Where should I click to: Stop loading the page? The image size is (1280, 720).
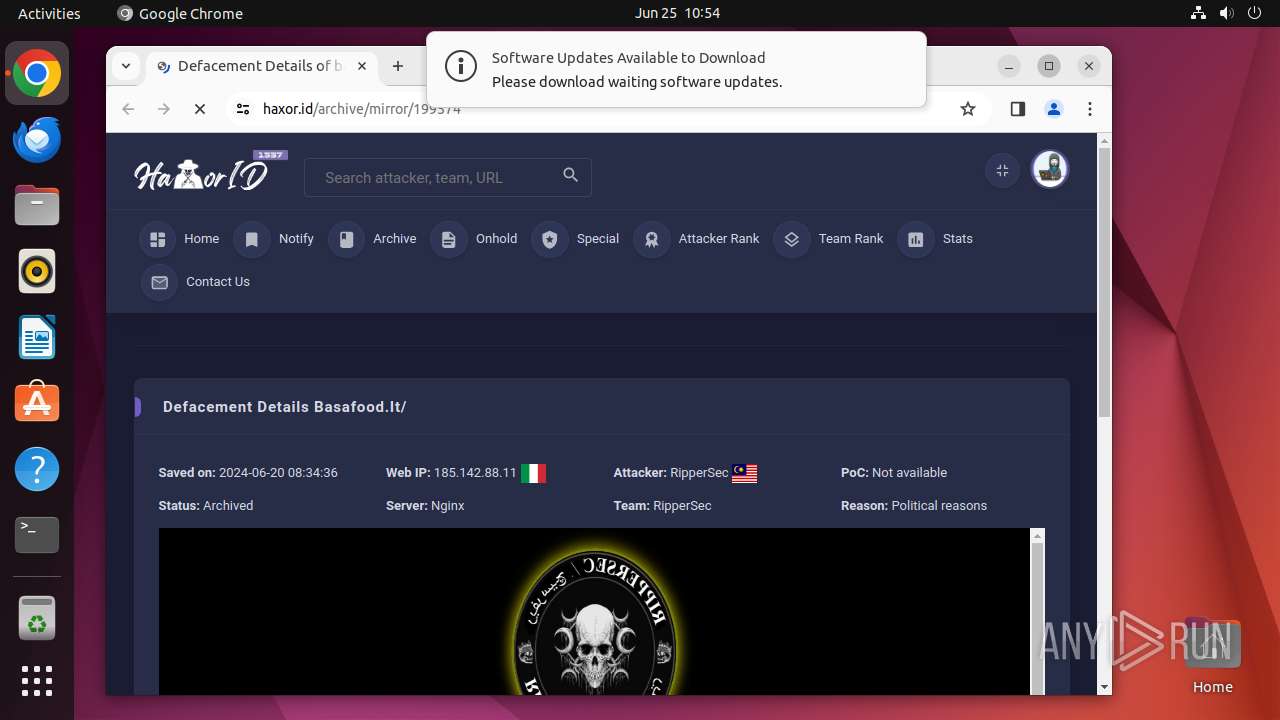200,109
